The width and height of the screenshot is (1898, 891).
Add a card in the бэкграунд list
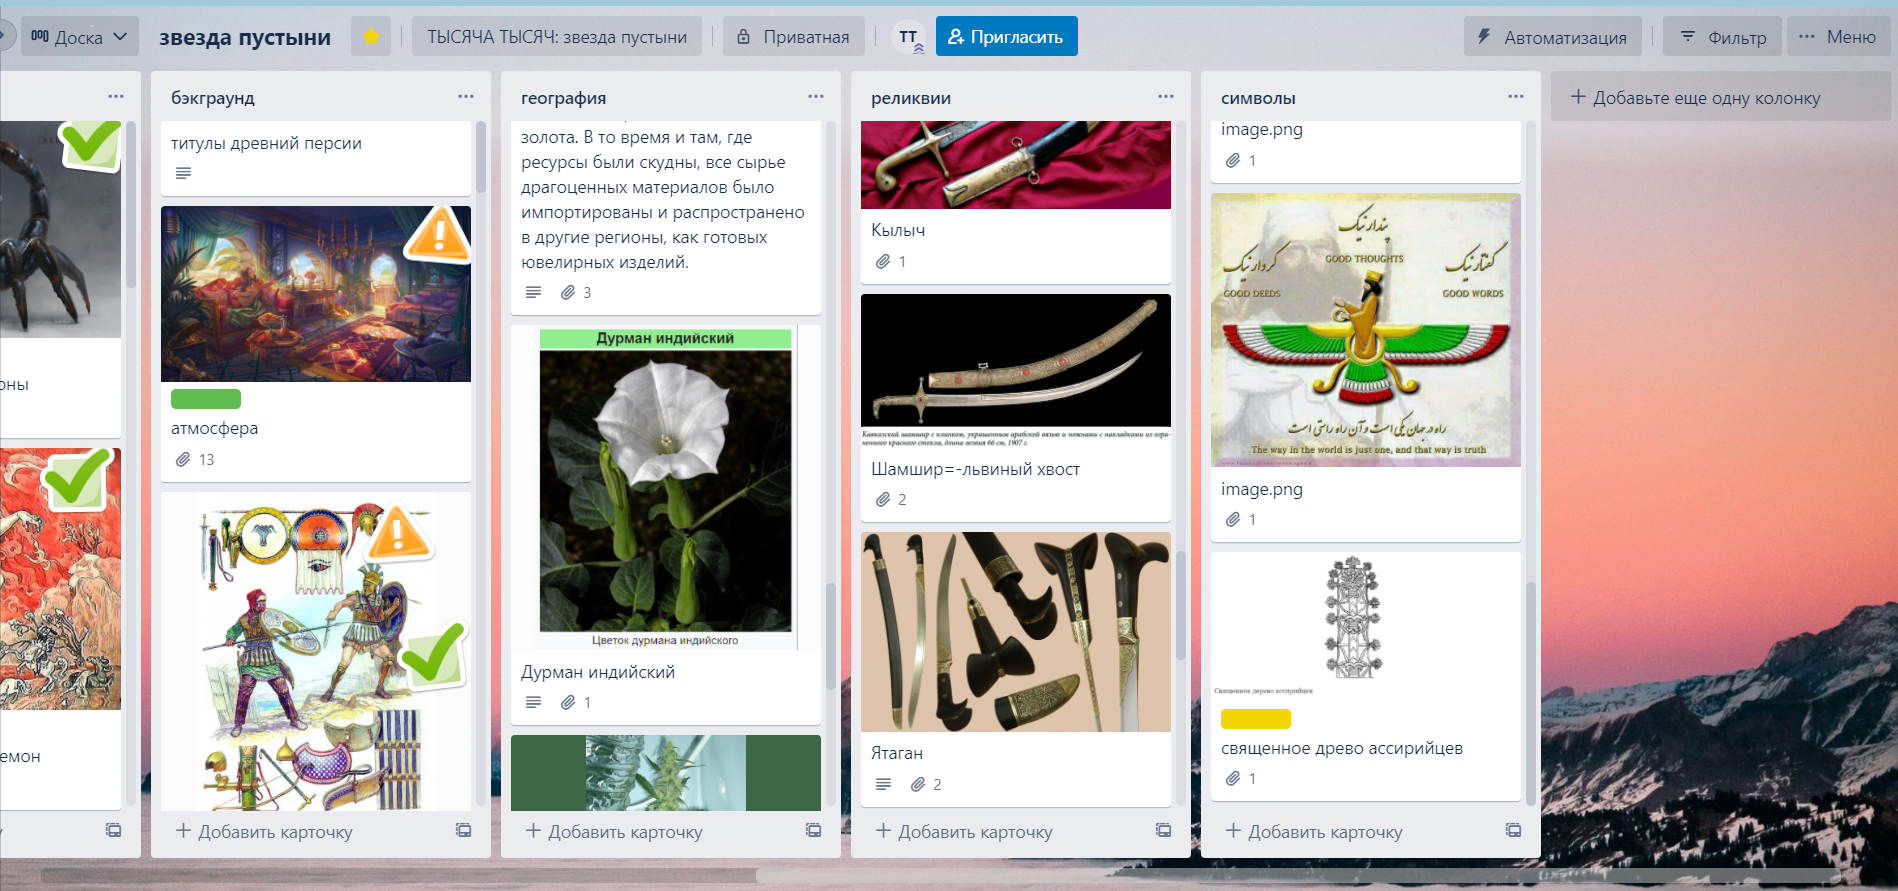[x=265, y=831]
